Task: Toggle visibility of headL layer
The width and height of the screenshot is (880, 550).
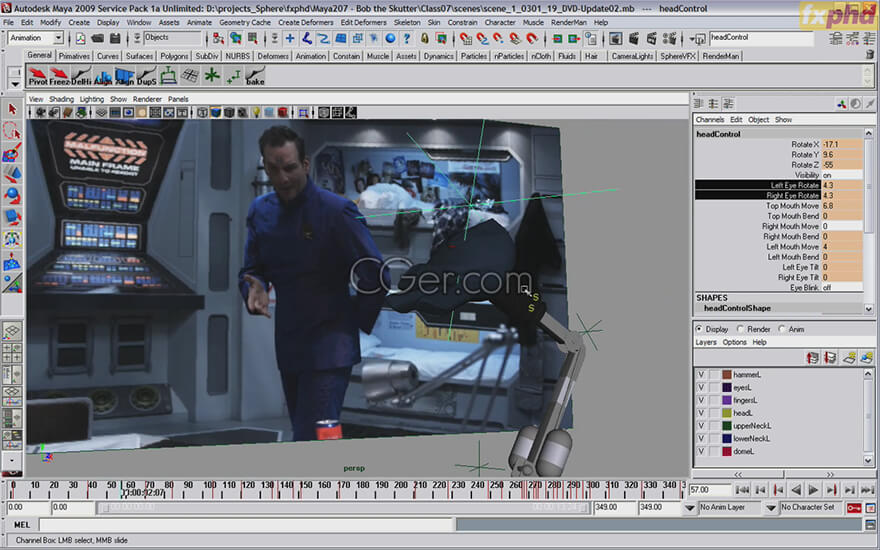Action: (701, 413)
